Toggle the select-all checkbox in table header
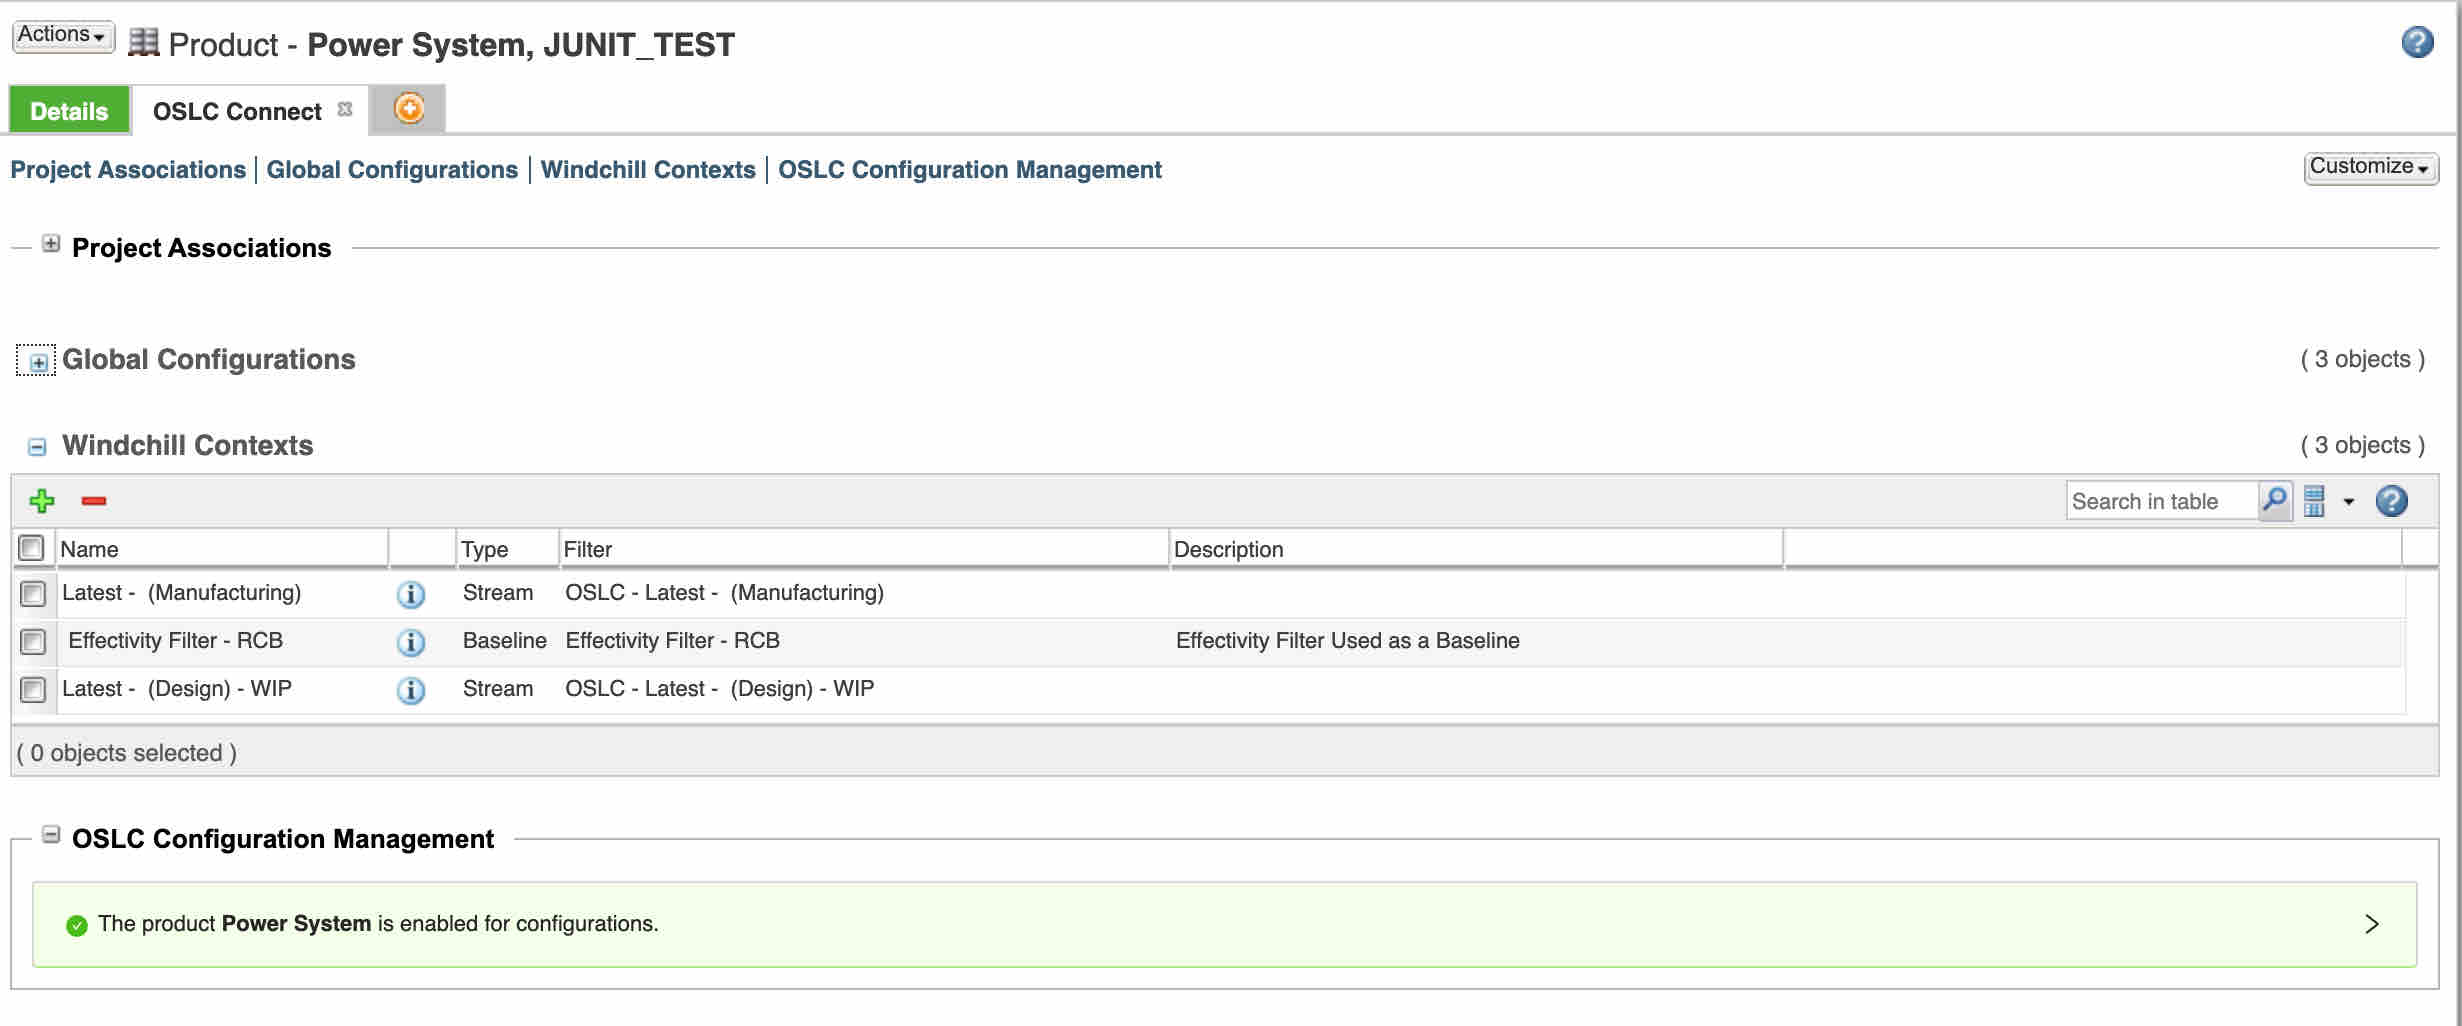The image size is (2462, 1026). tap(32, 548)
